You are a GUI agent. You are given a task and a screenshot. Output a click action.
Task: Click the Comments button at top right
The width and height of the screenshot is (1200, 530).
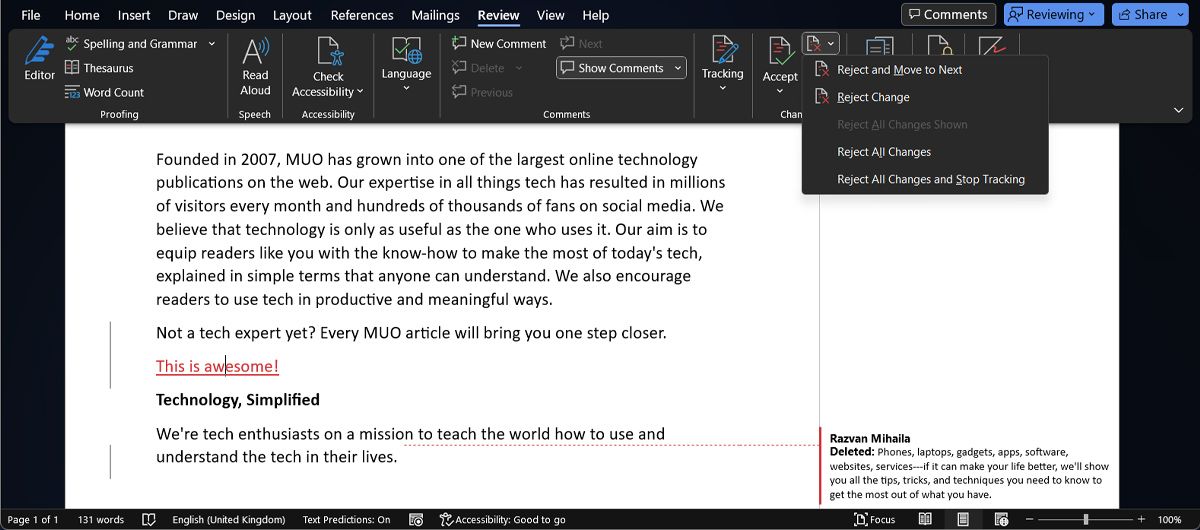click(x=947, y=15)
